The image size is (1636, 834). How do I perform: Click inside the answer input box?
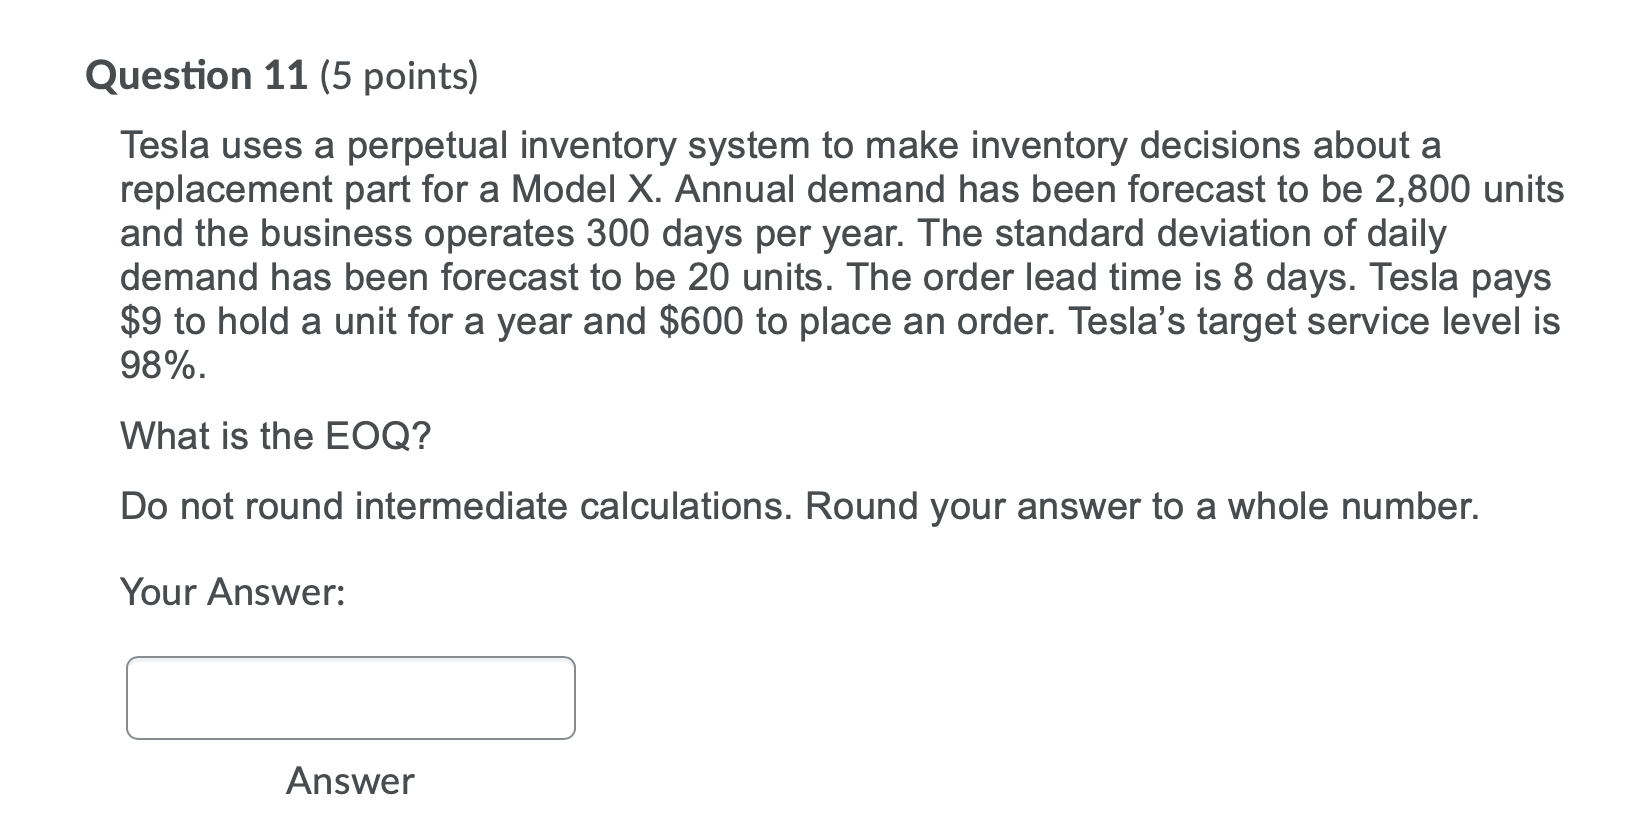pos(350,697)
